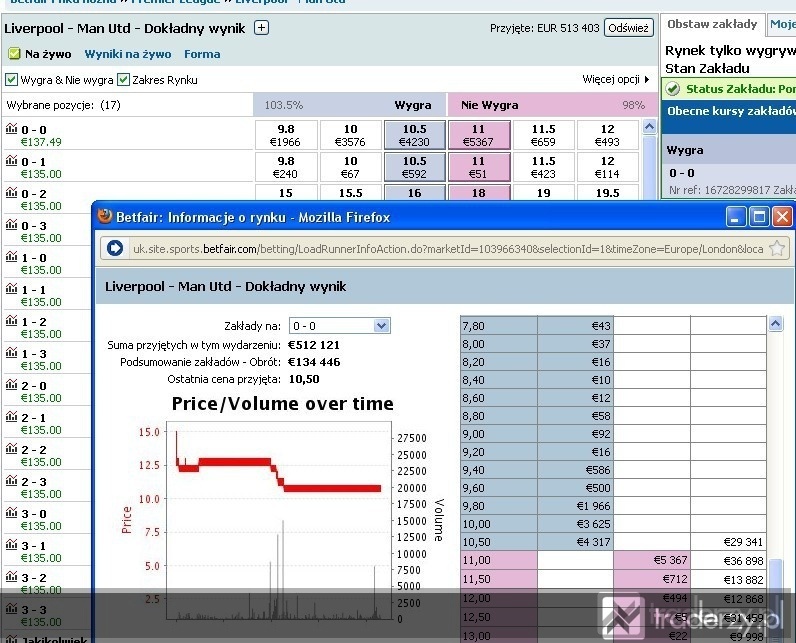Select the 11,00 price row in ladder
The height and width of the screenshot is (643, 796).
coord(613,560)
